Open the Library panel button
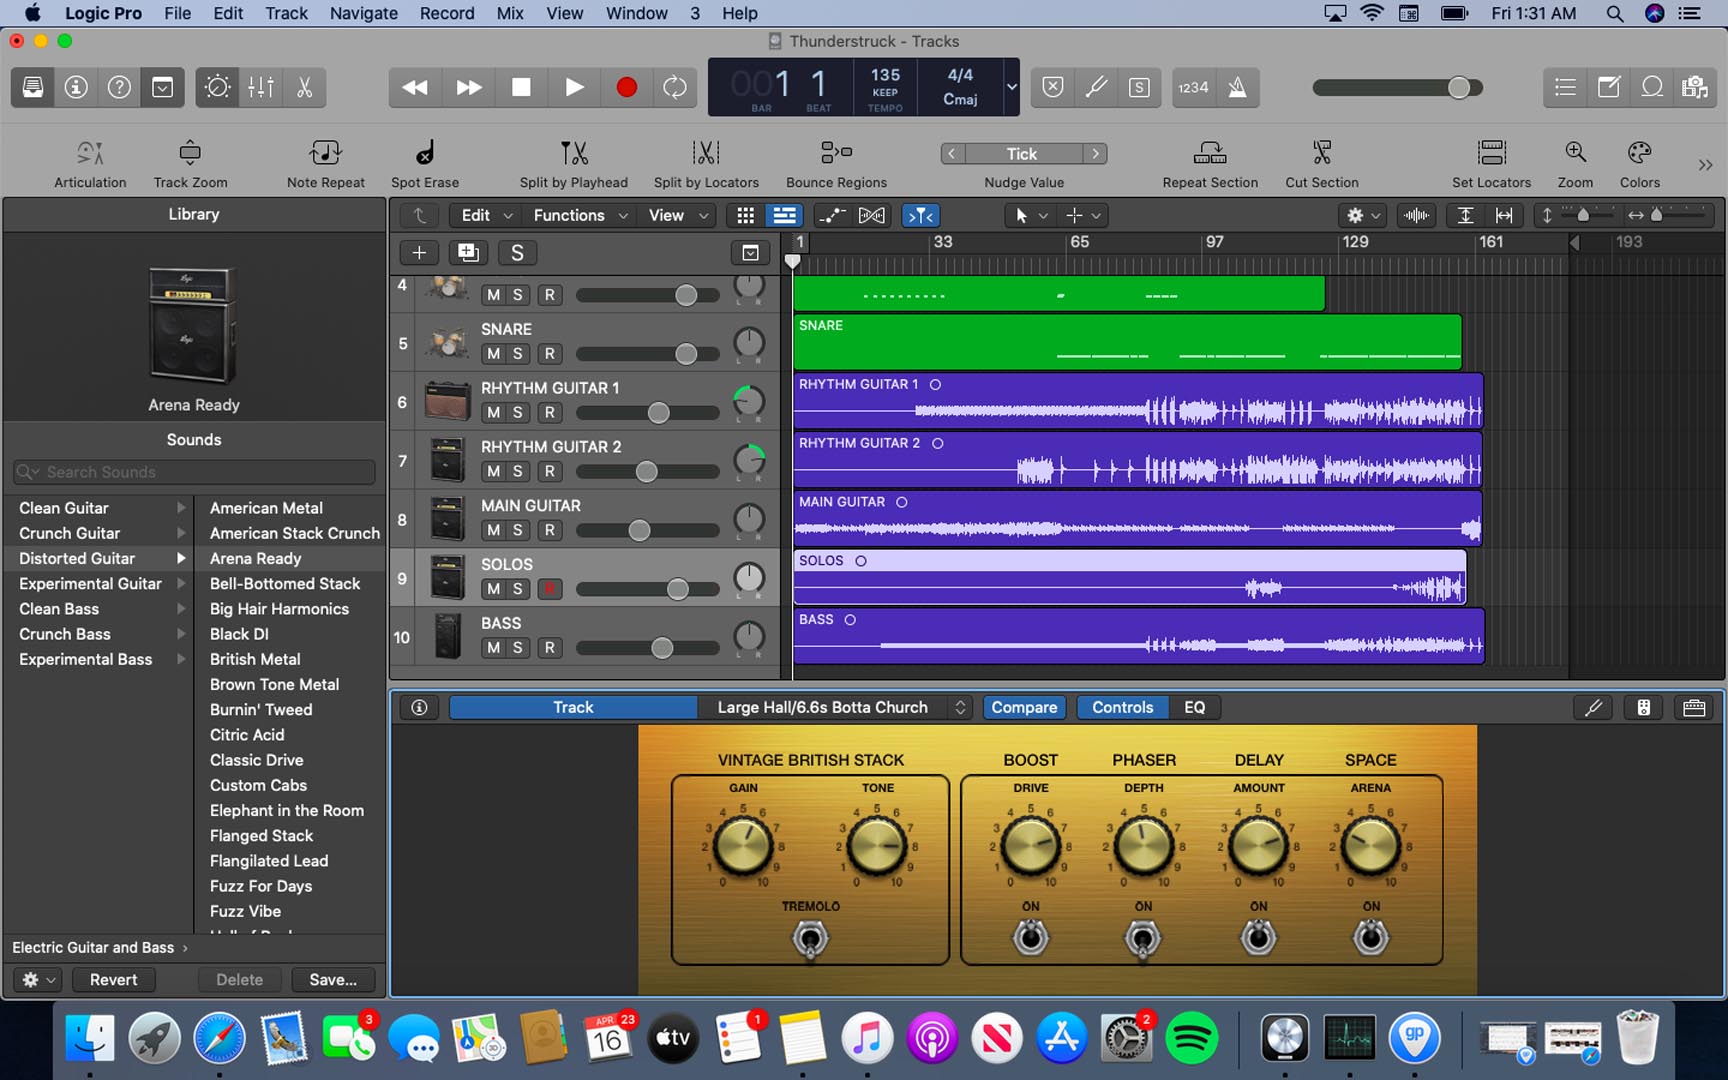 click(33, 87)
